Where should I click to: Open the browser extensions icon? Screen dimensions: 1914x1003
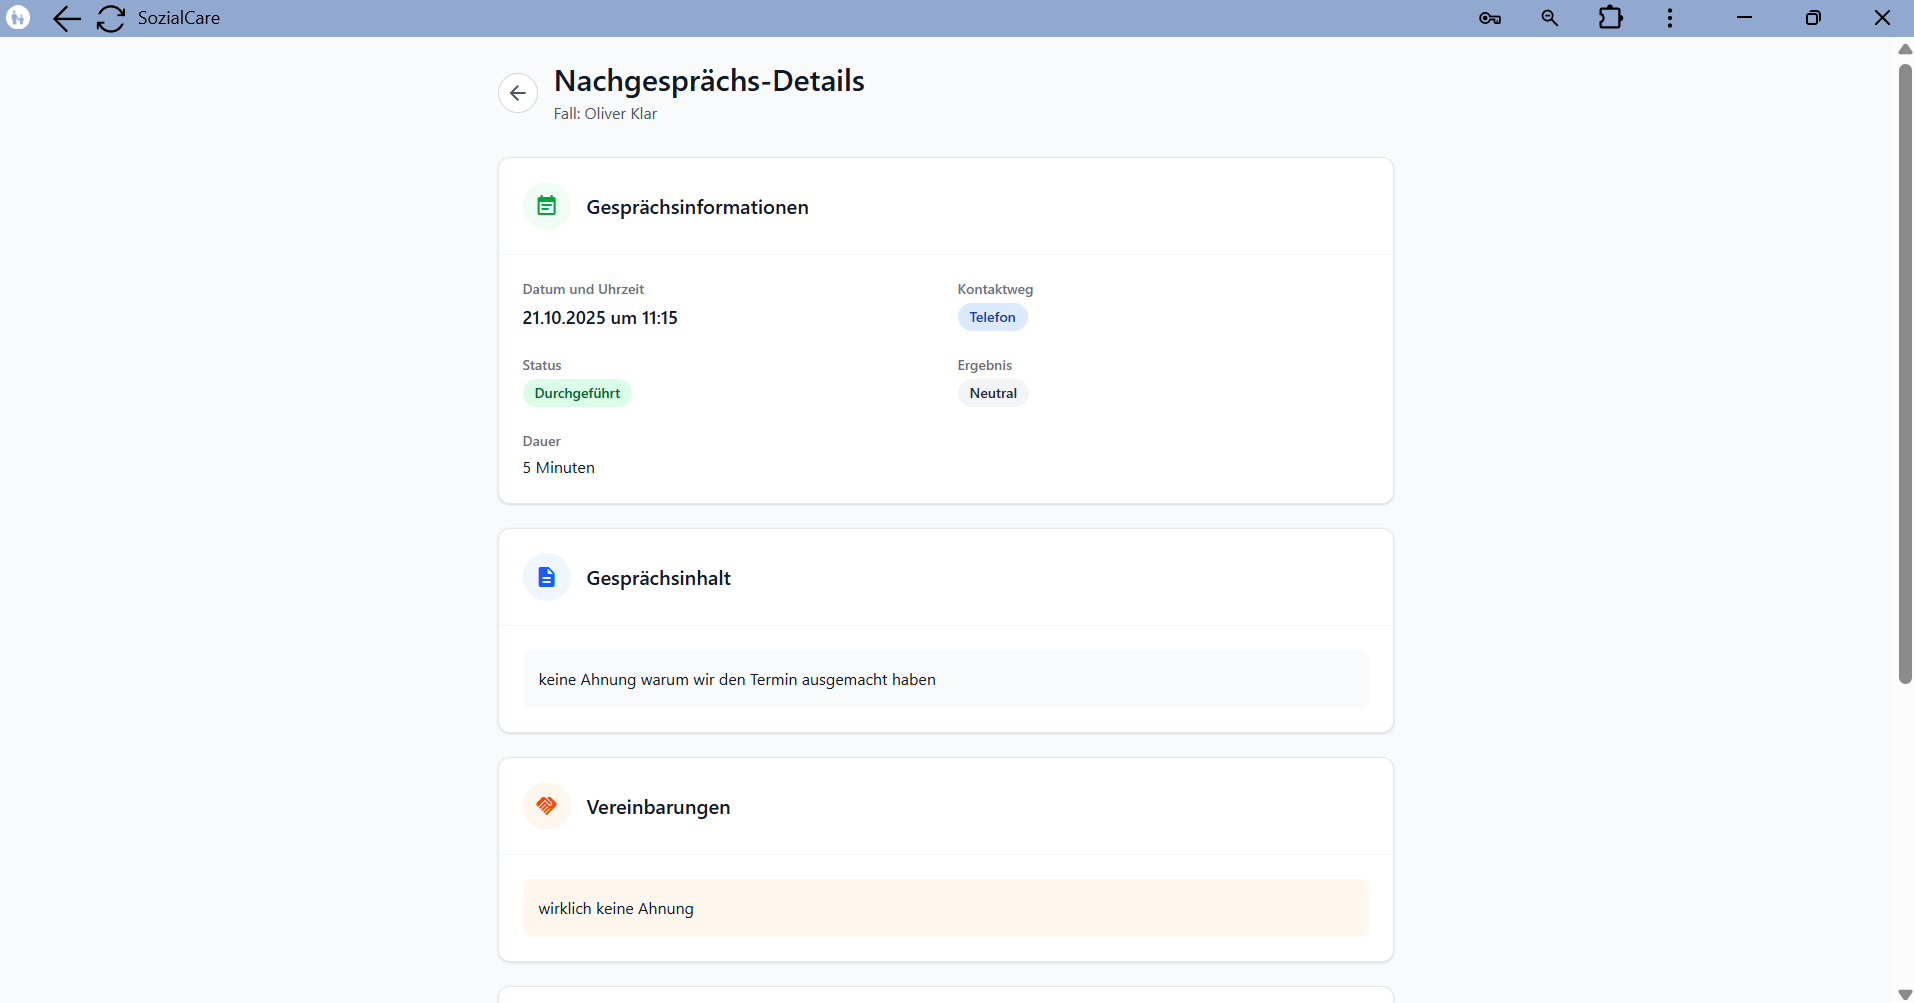[1610, 17]
